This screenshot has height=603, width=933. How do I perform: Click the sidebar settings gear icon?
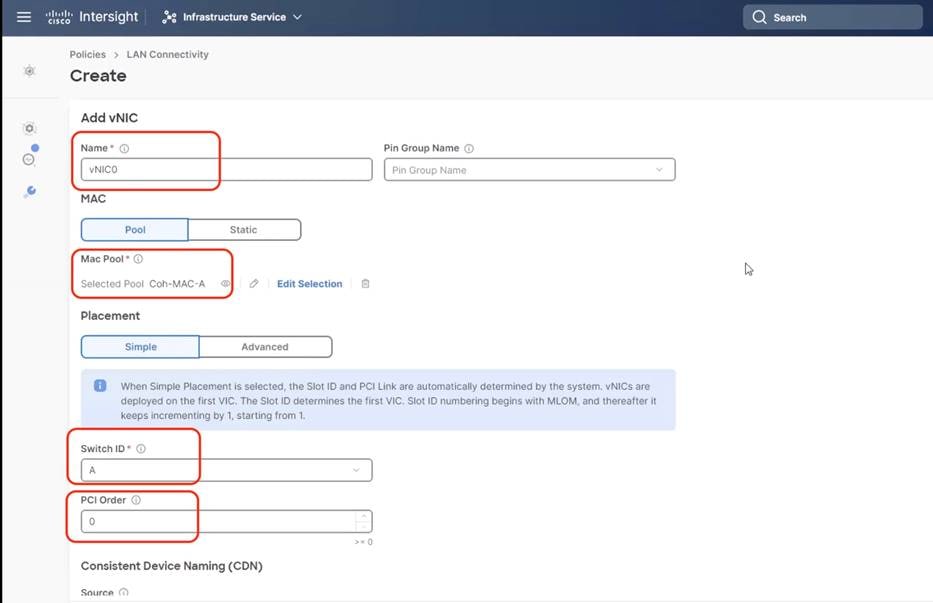tap(29, 128)
